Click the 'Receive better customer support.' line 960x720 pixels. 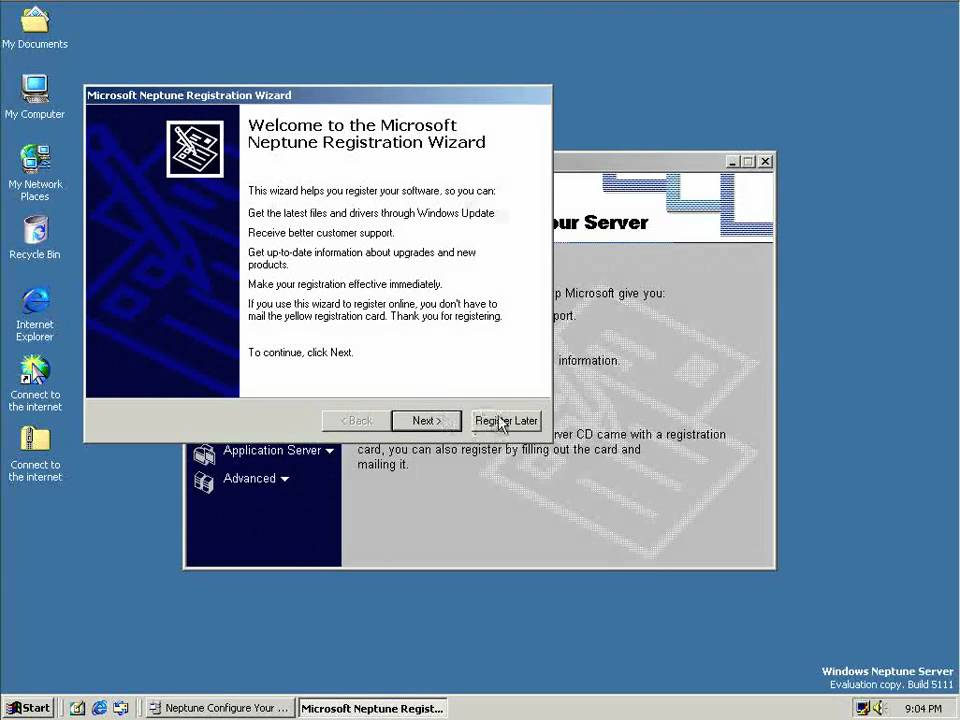click(x=321, y=233)
